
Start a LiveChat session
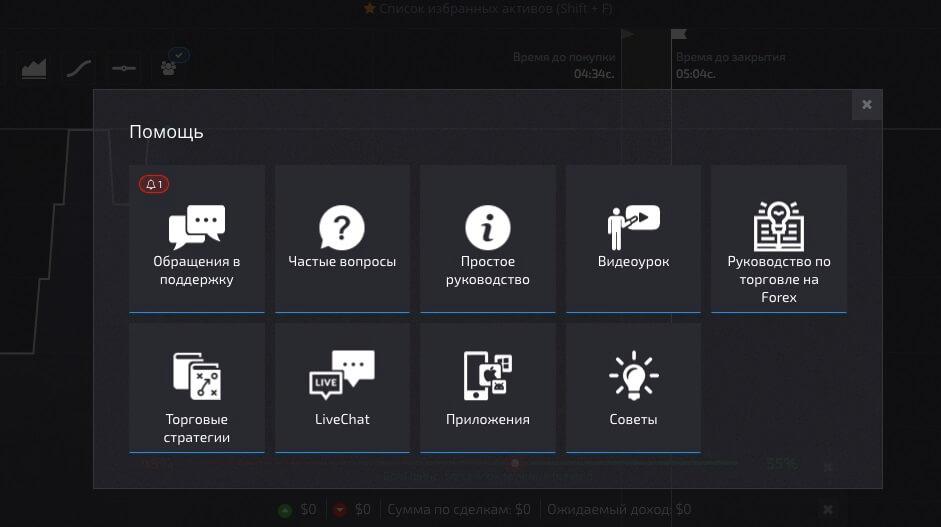coord(342,400)
